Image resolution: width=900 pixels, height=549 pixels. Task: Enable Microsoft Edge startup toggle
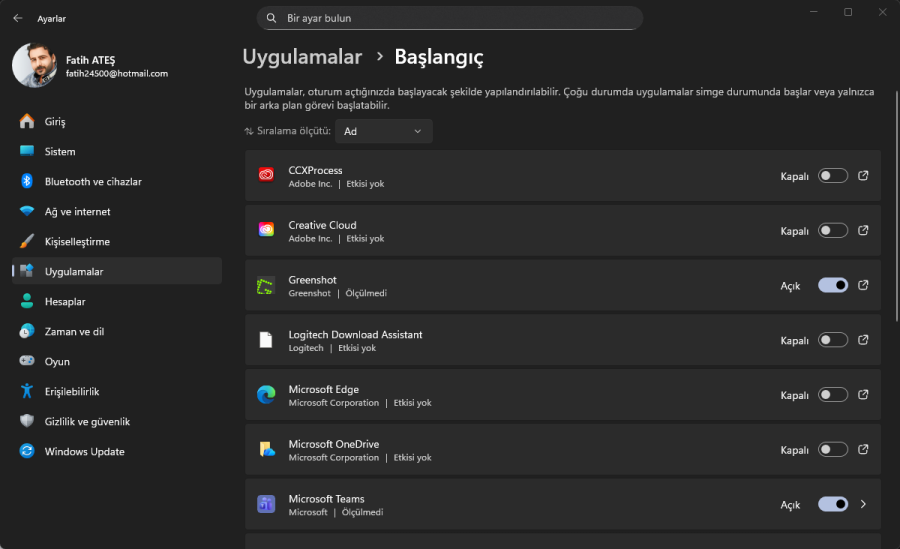(x=832, y=395)
